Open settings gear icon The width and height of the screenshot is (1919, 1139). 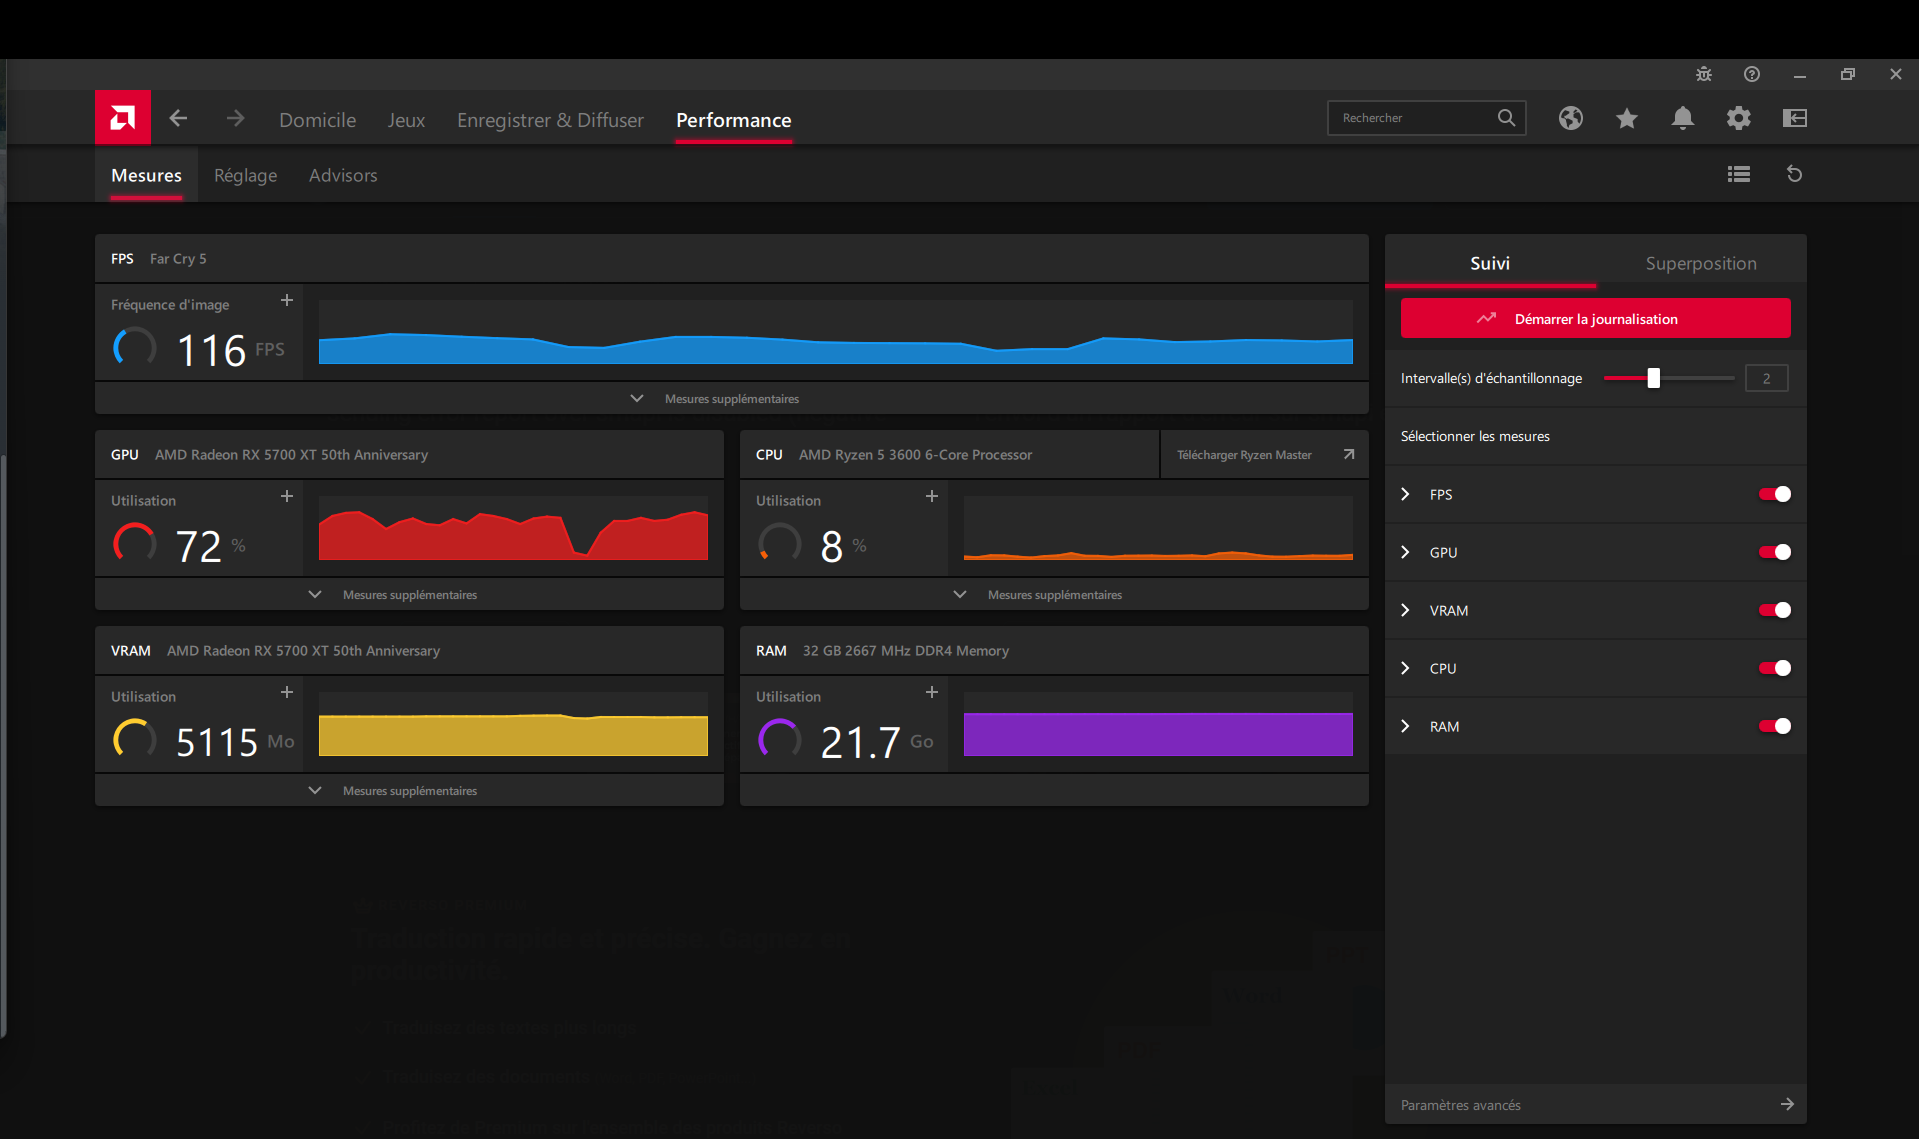pyautogui.click(x=1738, y=118)
